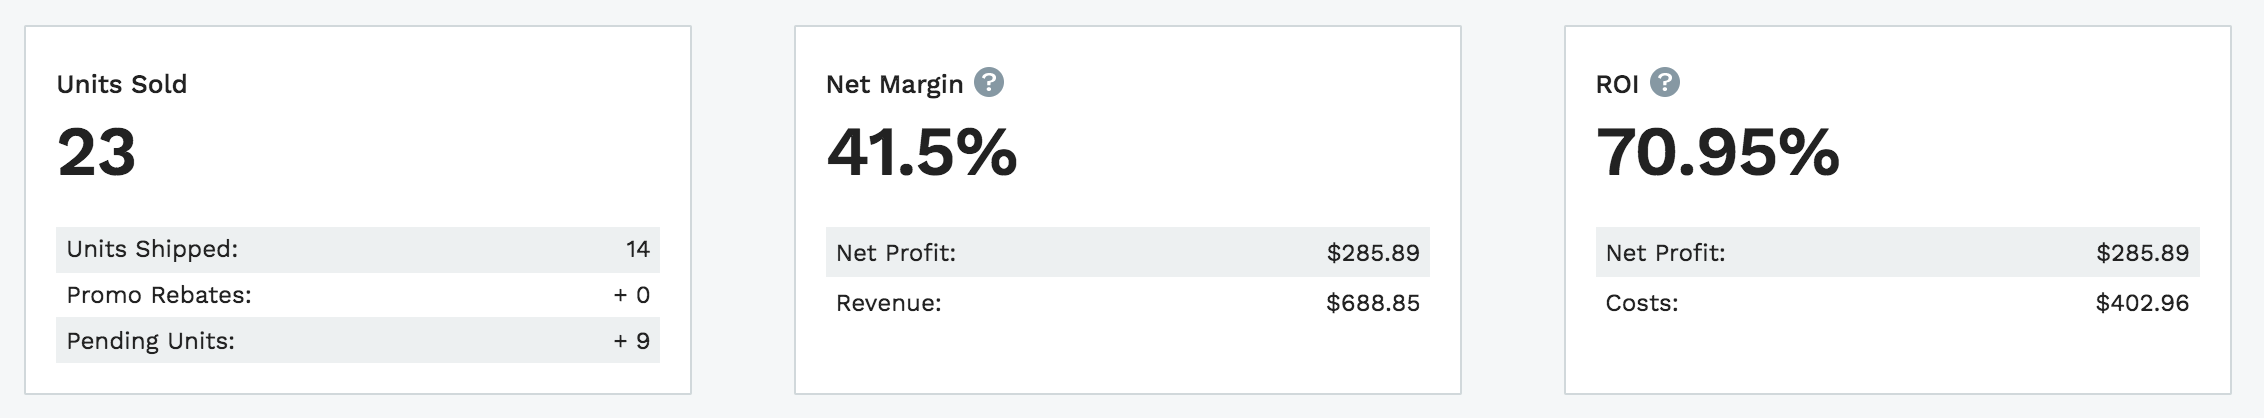Select the Costs row
The width and height of the screenshot is (2264, 418).
pyautogui.click(x=1898, y=302)
